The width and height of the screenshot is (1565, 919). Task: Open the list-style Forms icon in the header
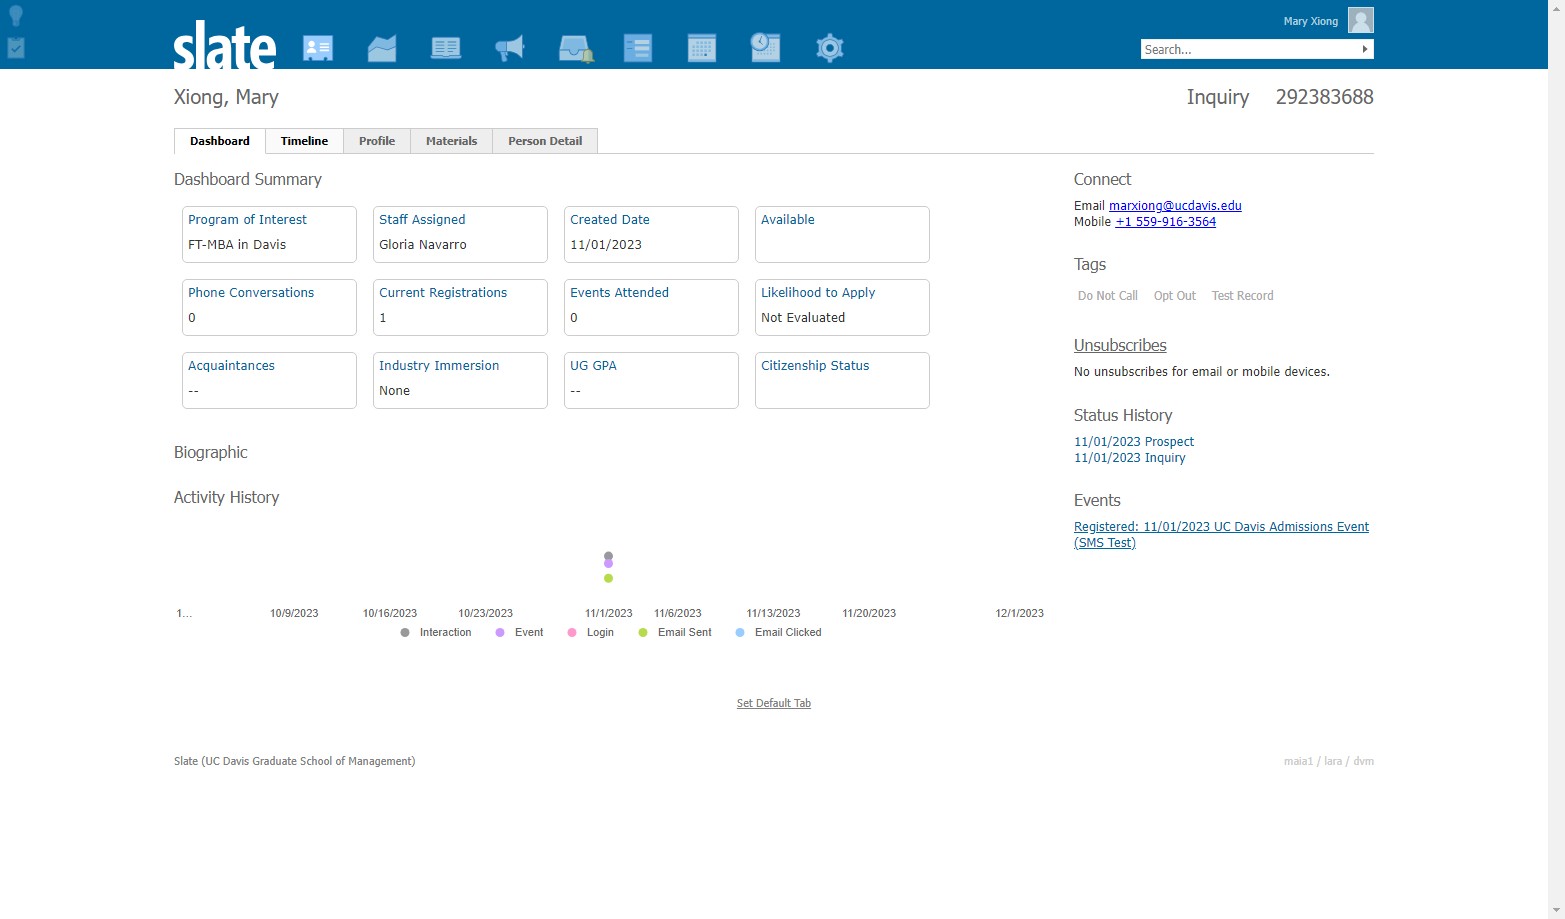click(x=638, y=48)
